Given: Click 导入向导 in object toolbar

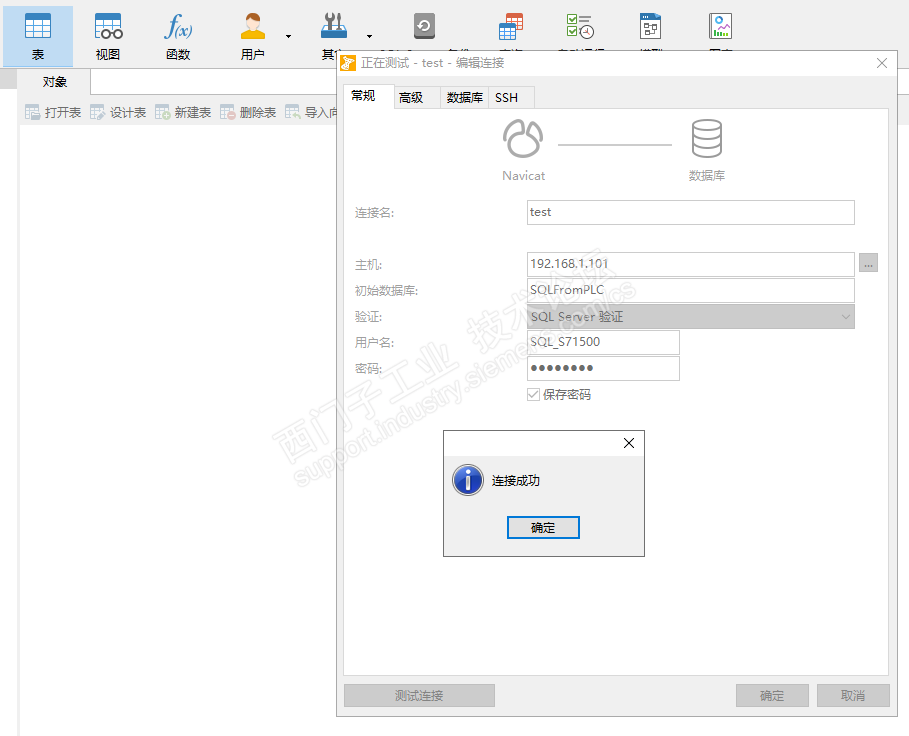Looking at the screenshot, I should 311,112.
